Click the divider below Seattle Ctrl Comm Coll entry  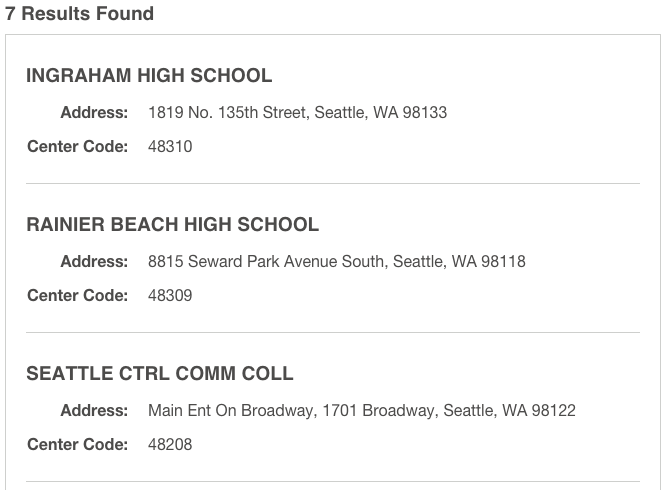(x=332, y=481)
